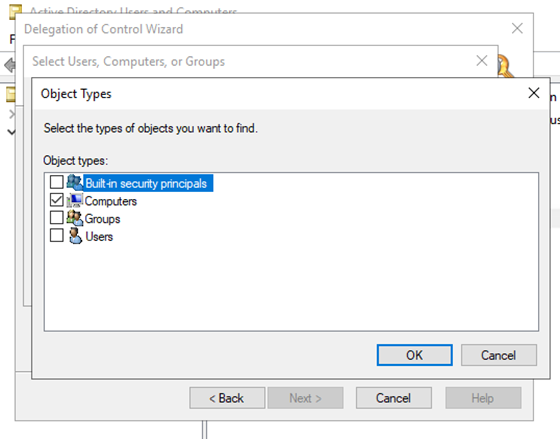Click the Built-in security principals icon
The width and height of the screenshot is (560, 439).
click(75, 182)
